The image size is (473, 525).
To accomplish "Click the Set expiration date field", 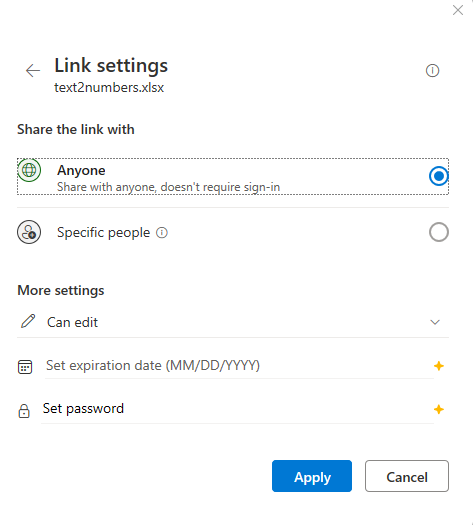I will (239, 366).
